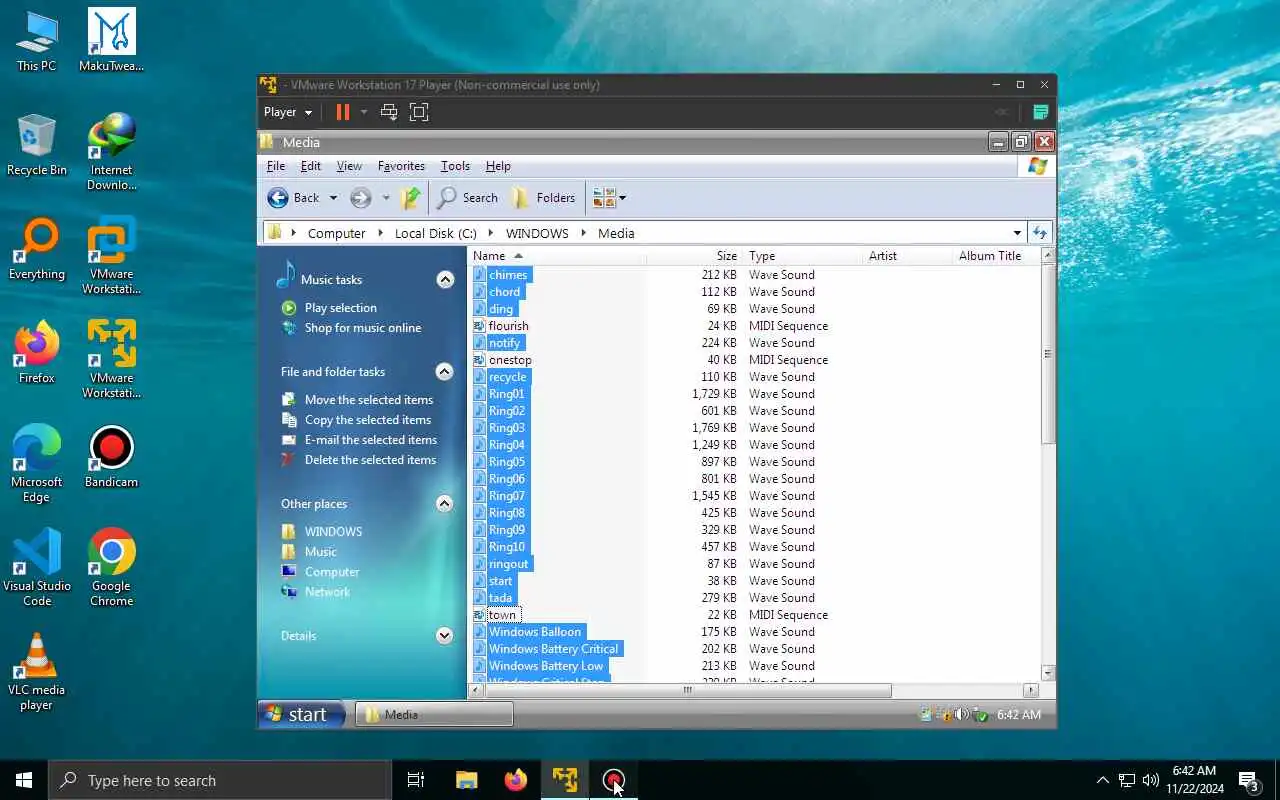Screen dimensions: 1280x800
Task: Click the Media button in XP taskbar
Action: (x=435, y=714)
